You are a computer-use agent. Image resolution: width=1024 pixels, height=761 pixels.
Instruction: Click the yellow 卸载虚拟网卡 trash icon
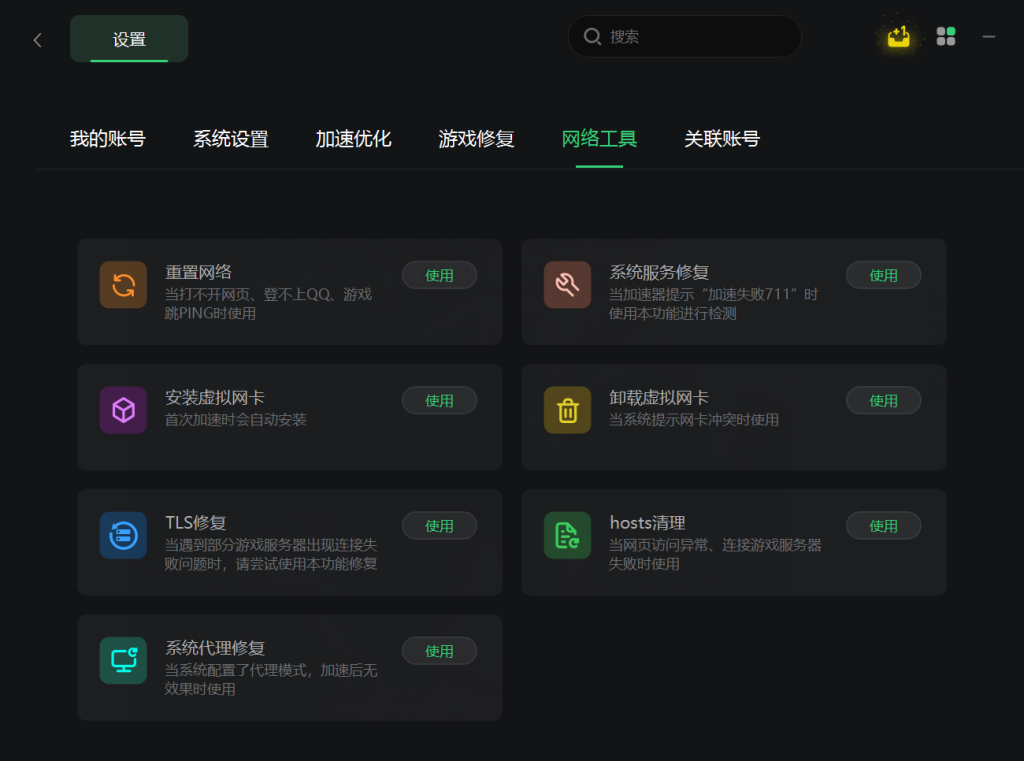tap(568, 410)
